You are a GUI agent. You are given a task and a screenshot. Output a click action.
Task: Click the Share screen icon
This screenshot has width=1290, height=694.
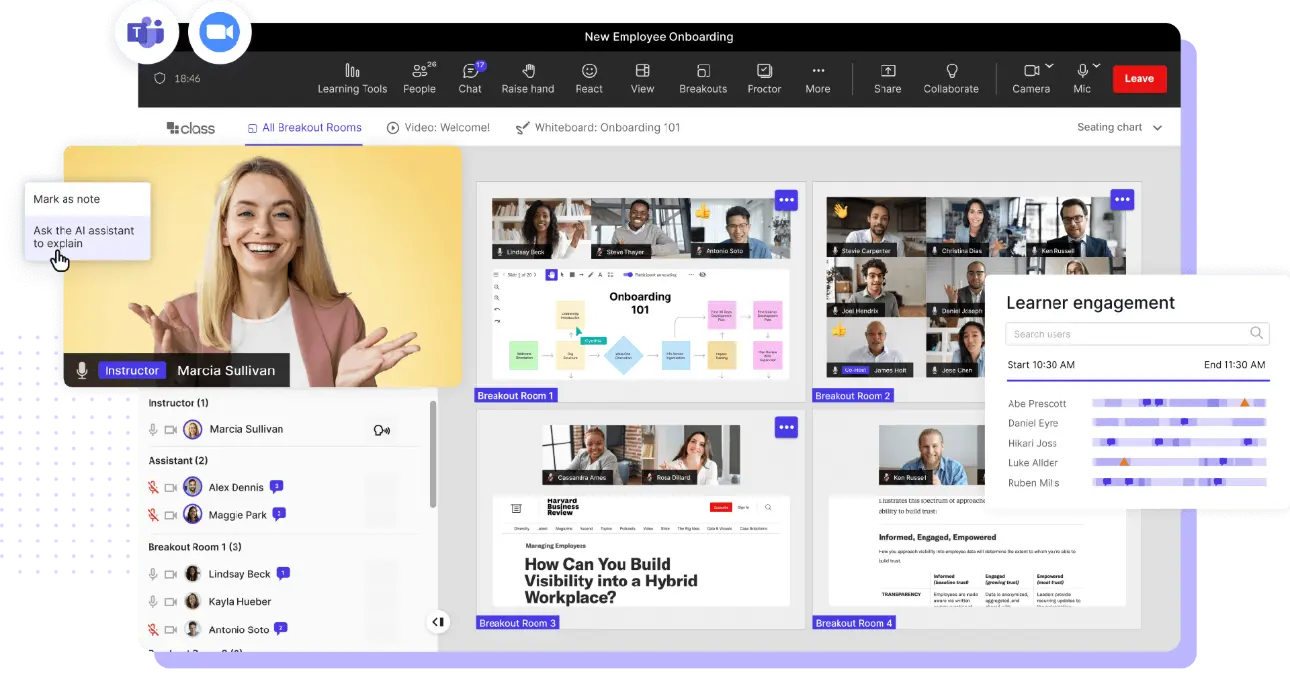(x=887, y=72)
